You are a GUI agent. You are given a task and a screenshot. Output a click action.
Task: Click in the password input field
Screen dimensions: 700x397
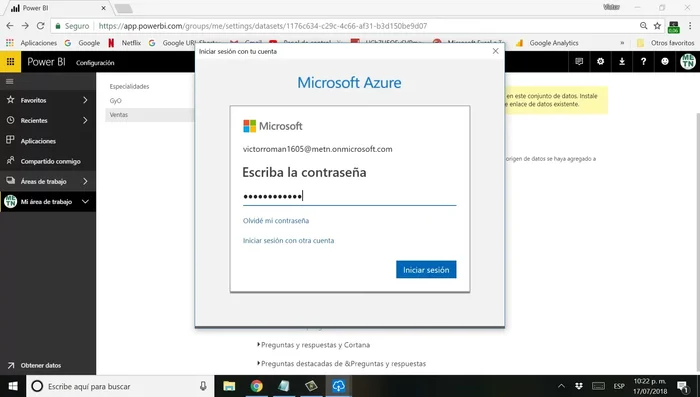(350, 196)
